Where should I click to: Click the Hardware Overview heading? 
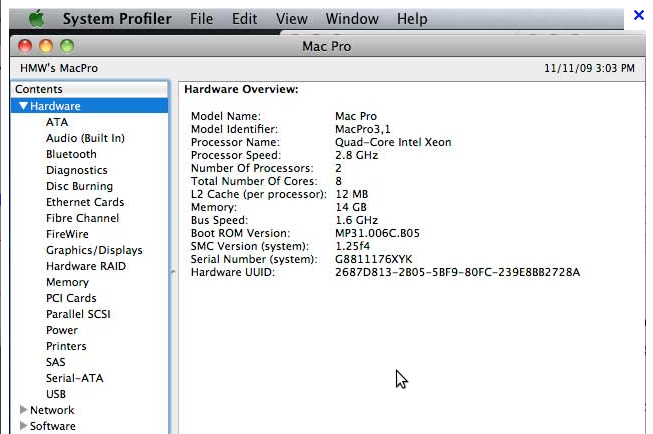tap(241, 89)
